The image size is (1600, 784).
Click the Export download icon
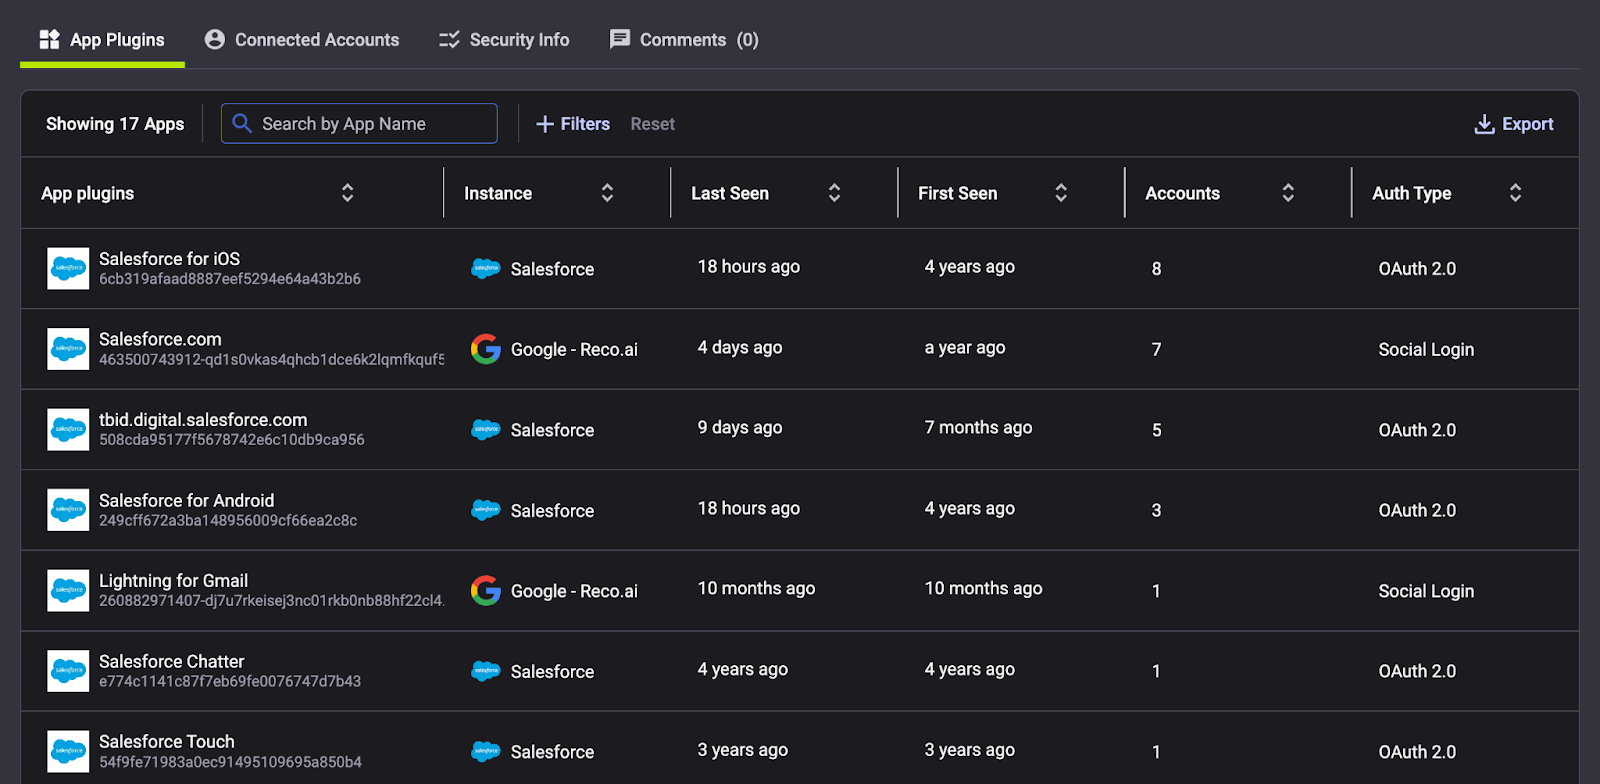(x=1485, y=124)
